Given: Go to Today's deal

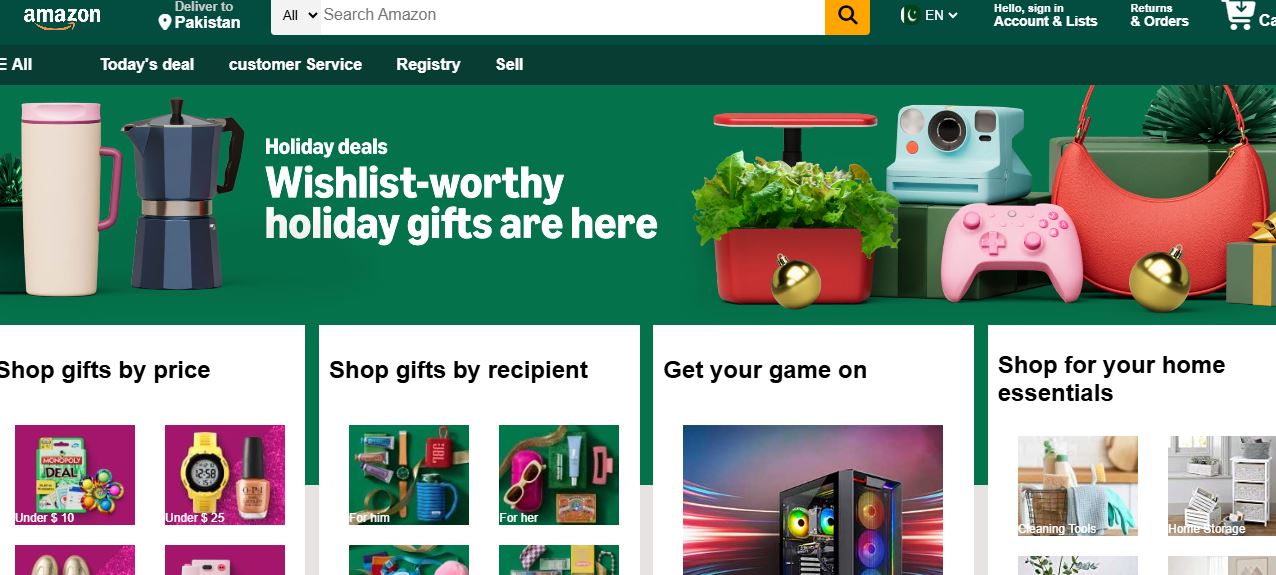Looking at the screenshot, I should (x=147, y=64).
